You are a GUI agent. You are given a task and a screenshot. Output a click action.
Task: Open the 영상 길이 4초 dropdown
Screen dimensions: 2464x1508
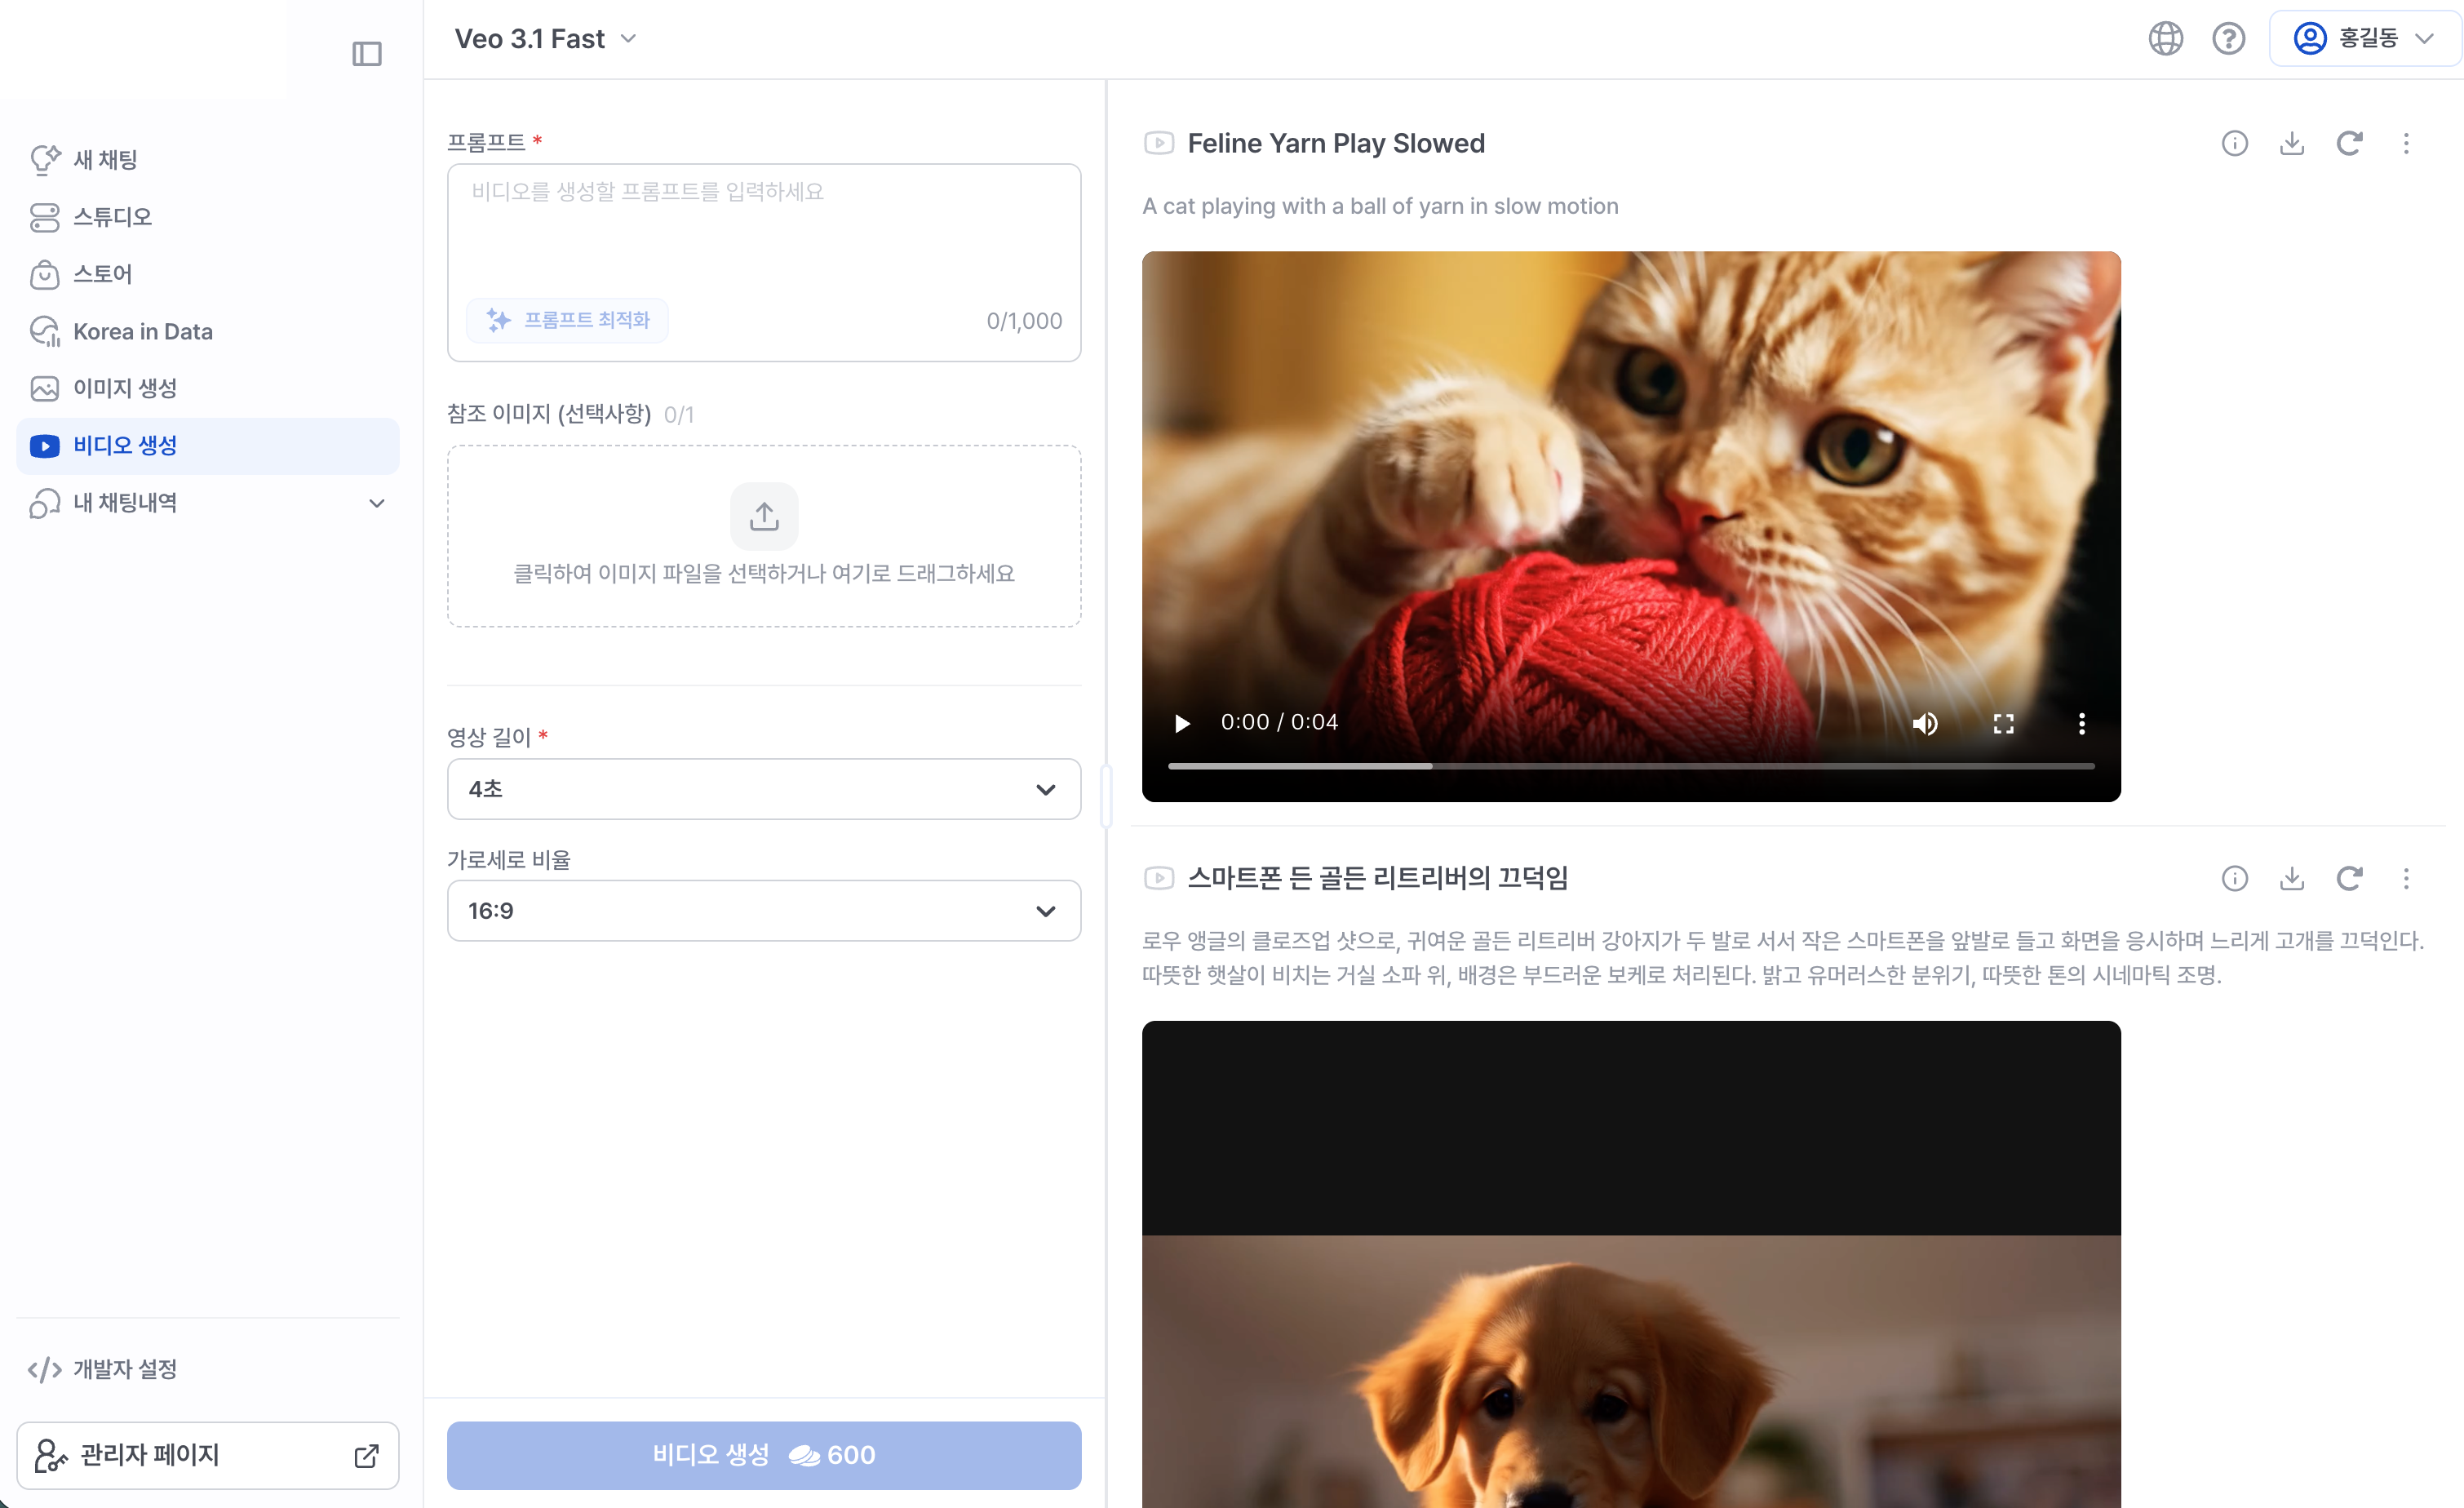(x=764, y=789)
